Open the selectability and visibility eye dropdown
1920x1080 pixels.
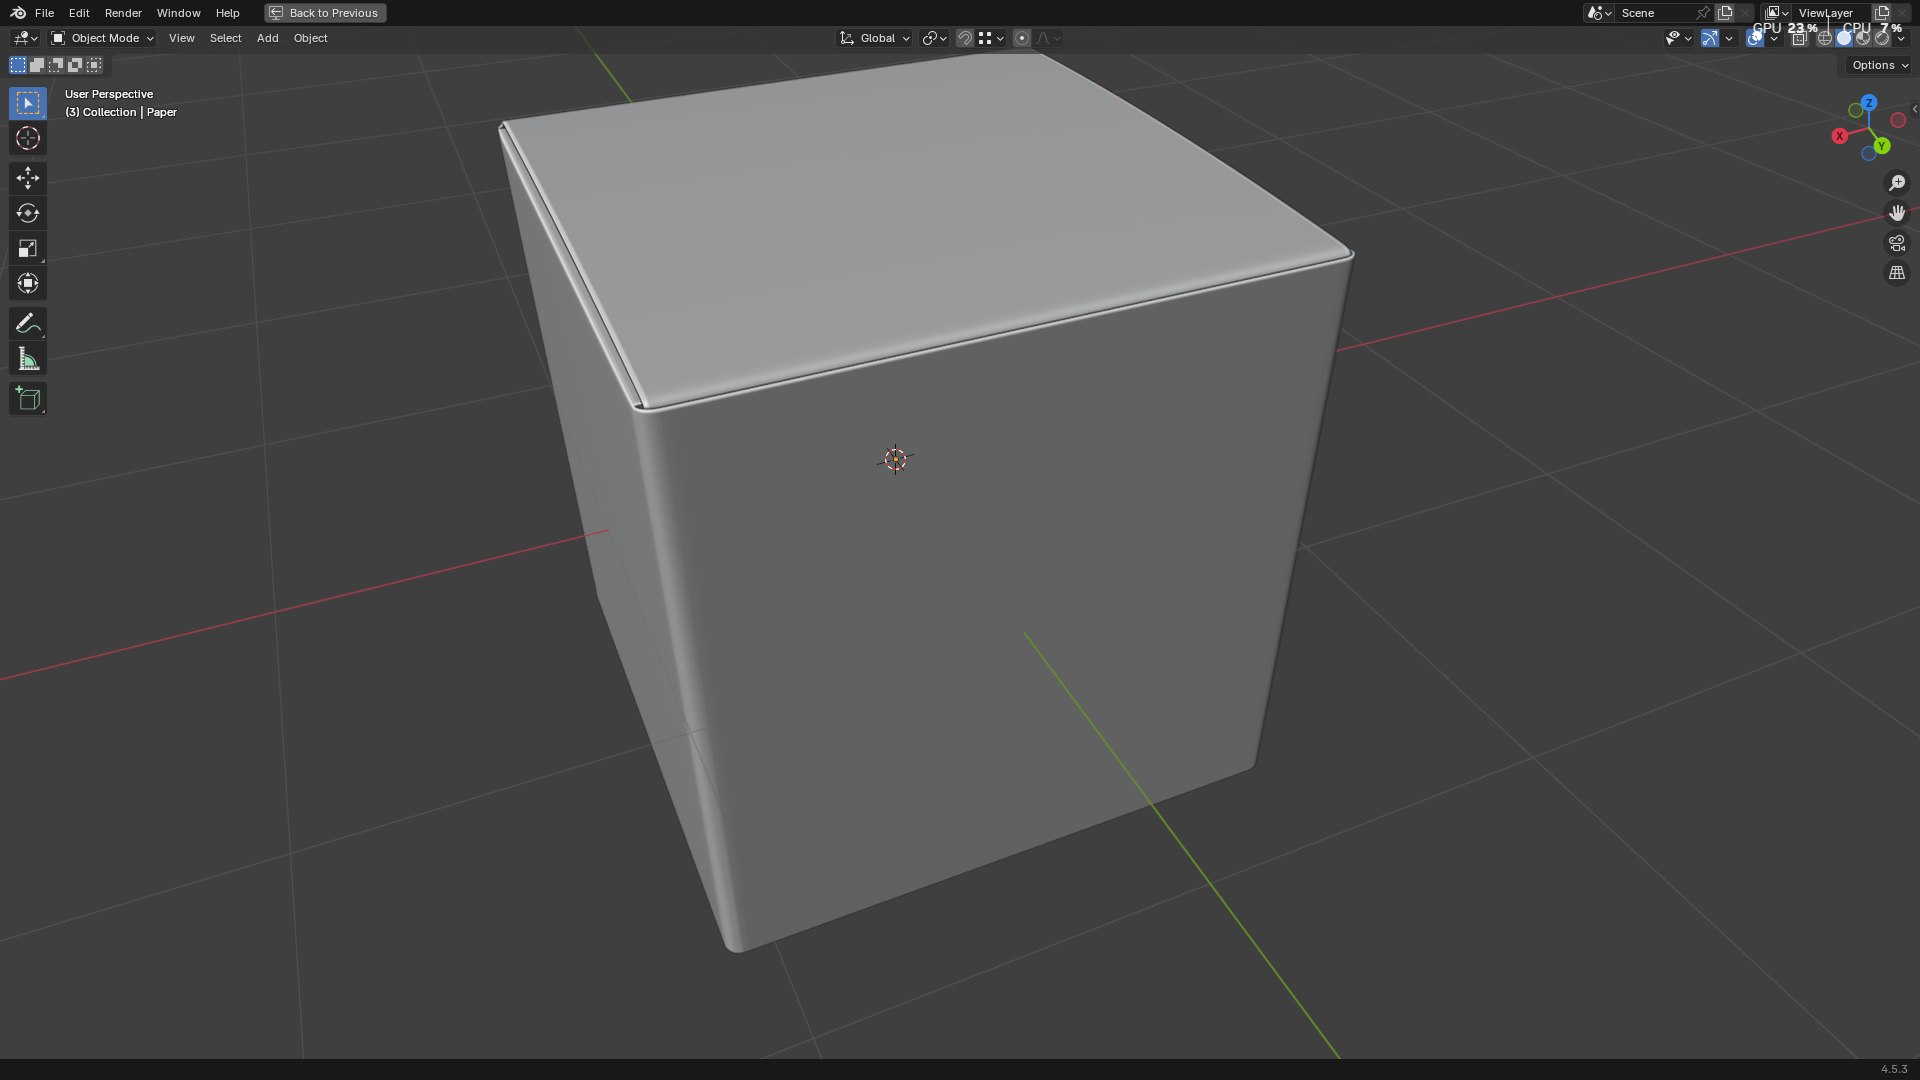click(x=1679, y=38)
